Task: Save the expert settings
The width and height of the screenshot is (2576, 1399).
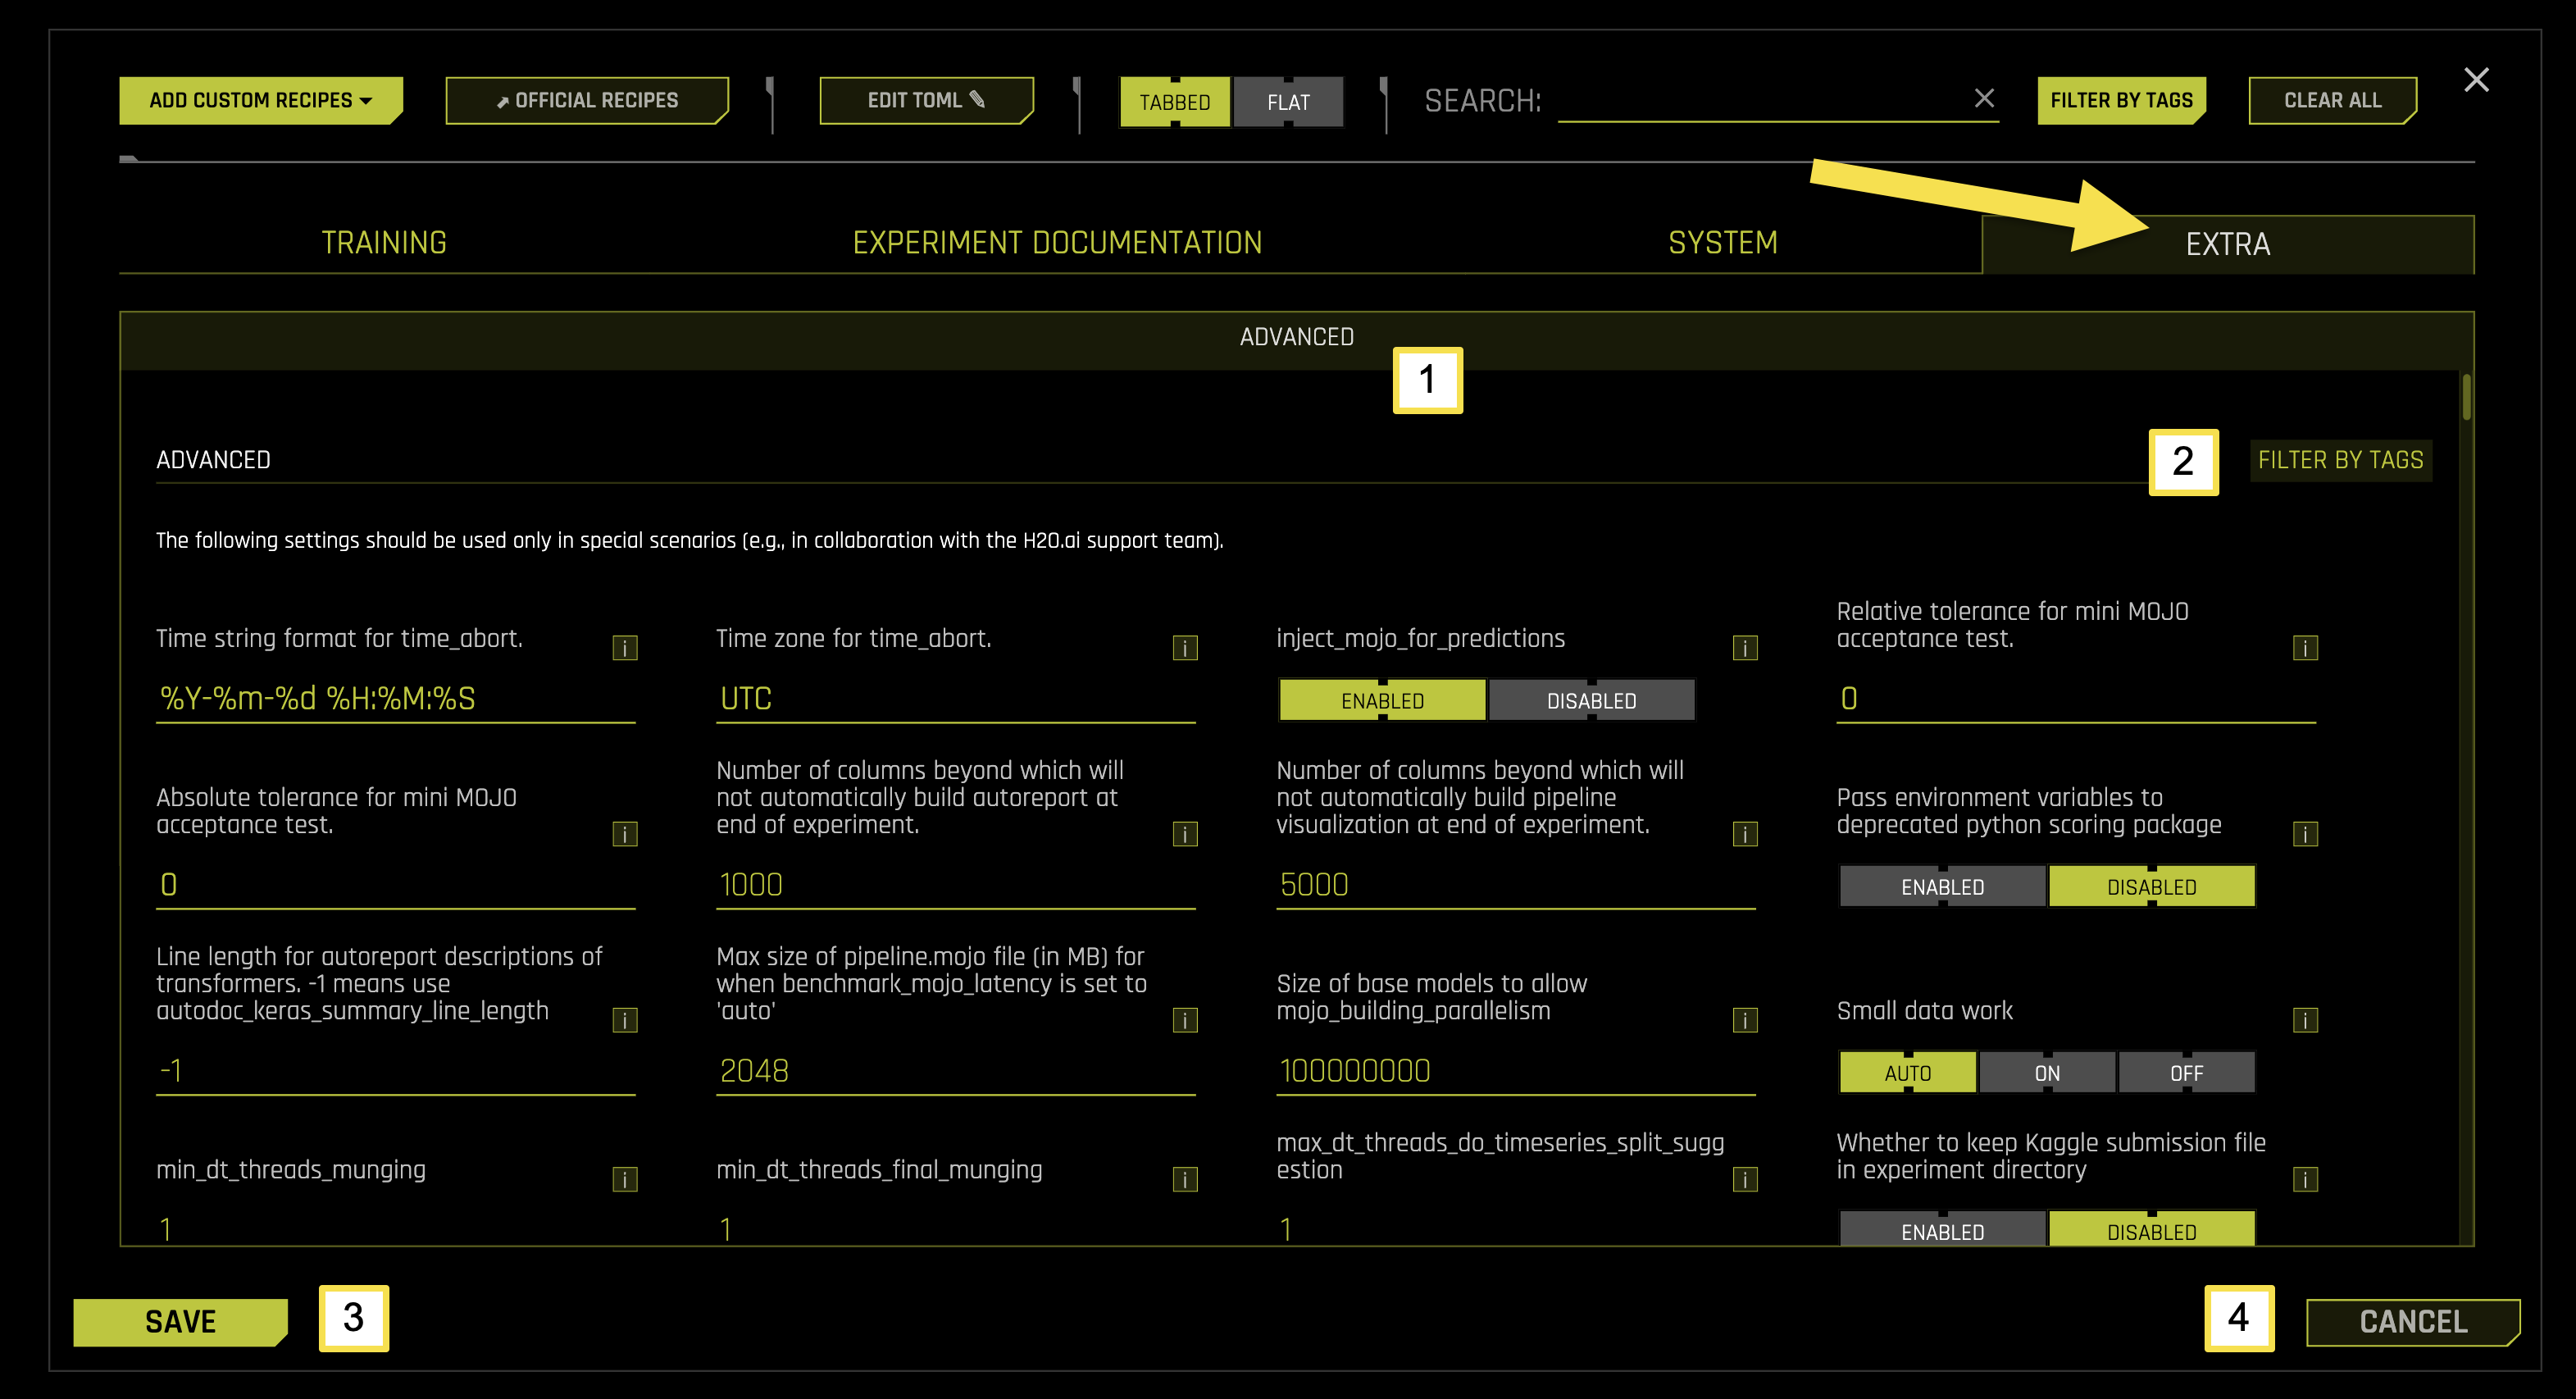Action: (x=180, y=1321)
